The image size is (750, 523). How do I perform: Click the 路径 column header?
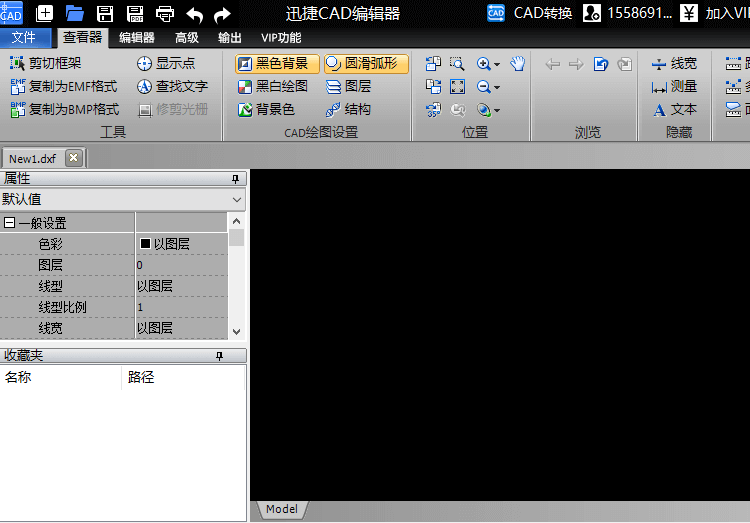click(x=184, y=377)
